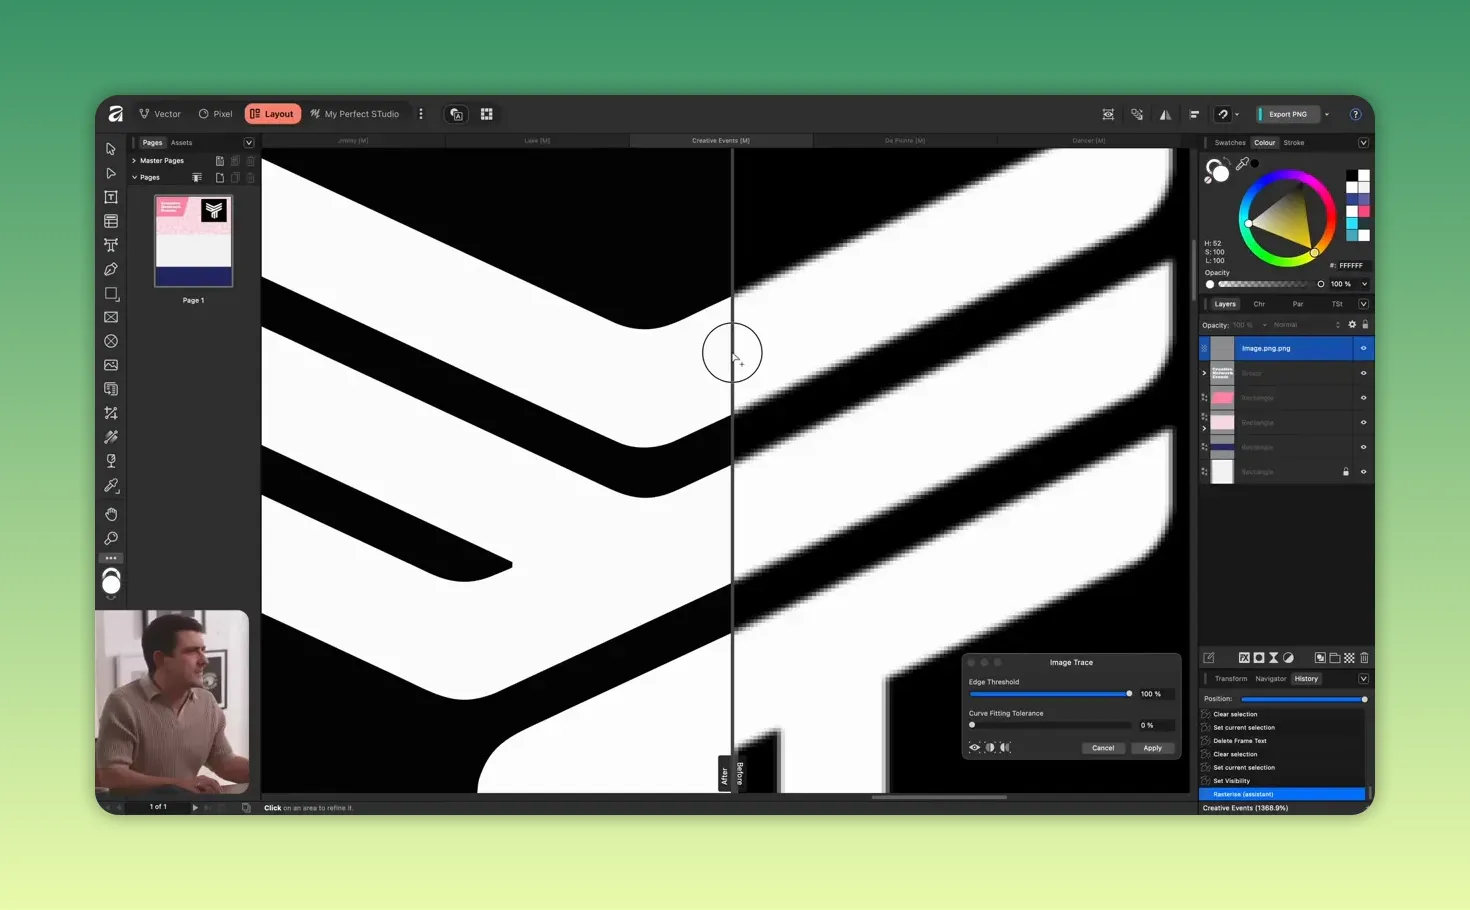Open the Pages panel options dropdown
This screenshot has height=910, width=1470.
249,143
